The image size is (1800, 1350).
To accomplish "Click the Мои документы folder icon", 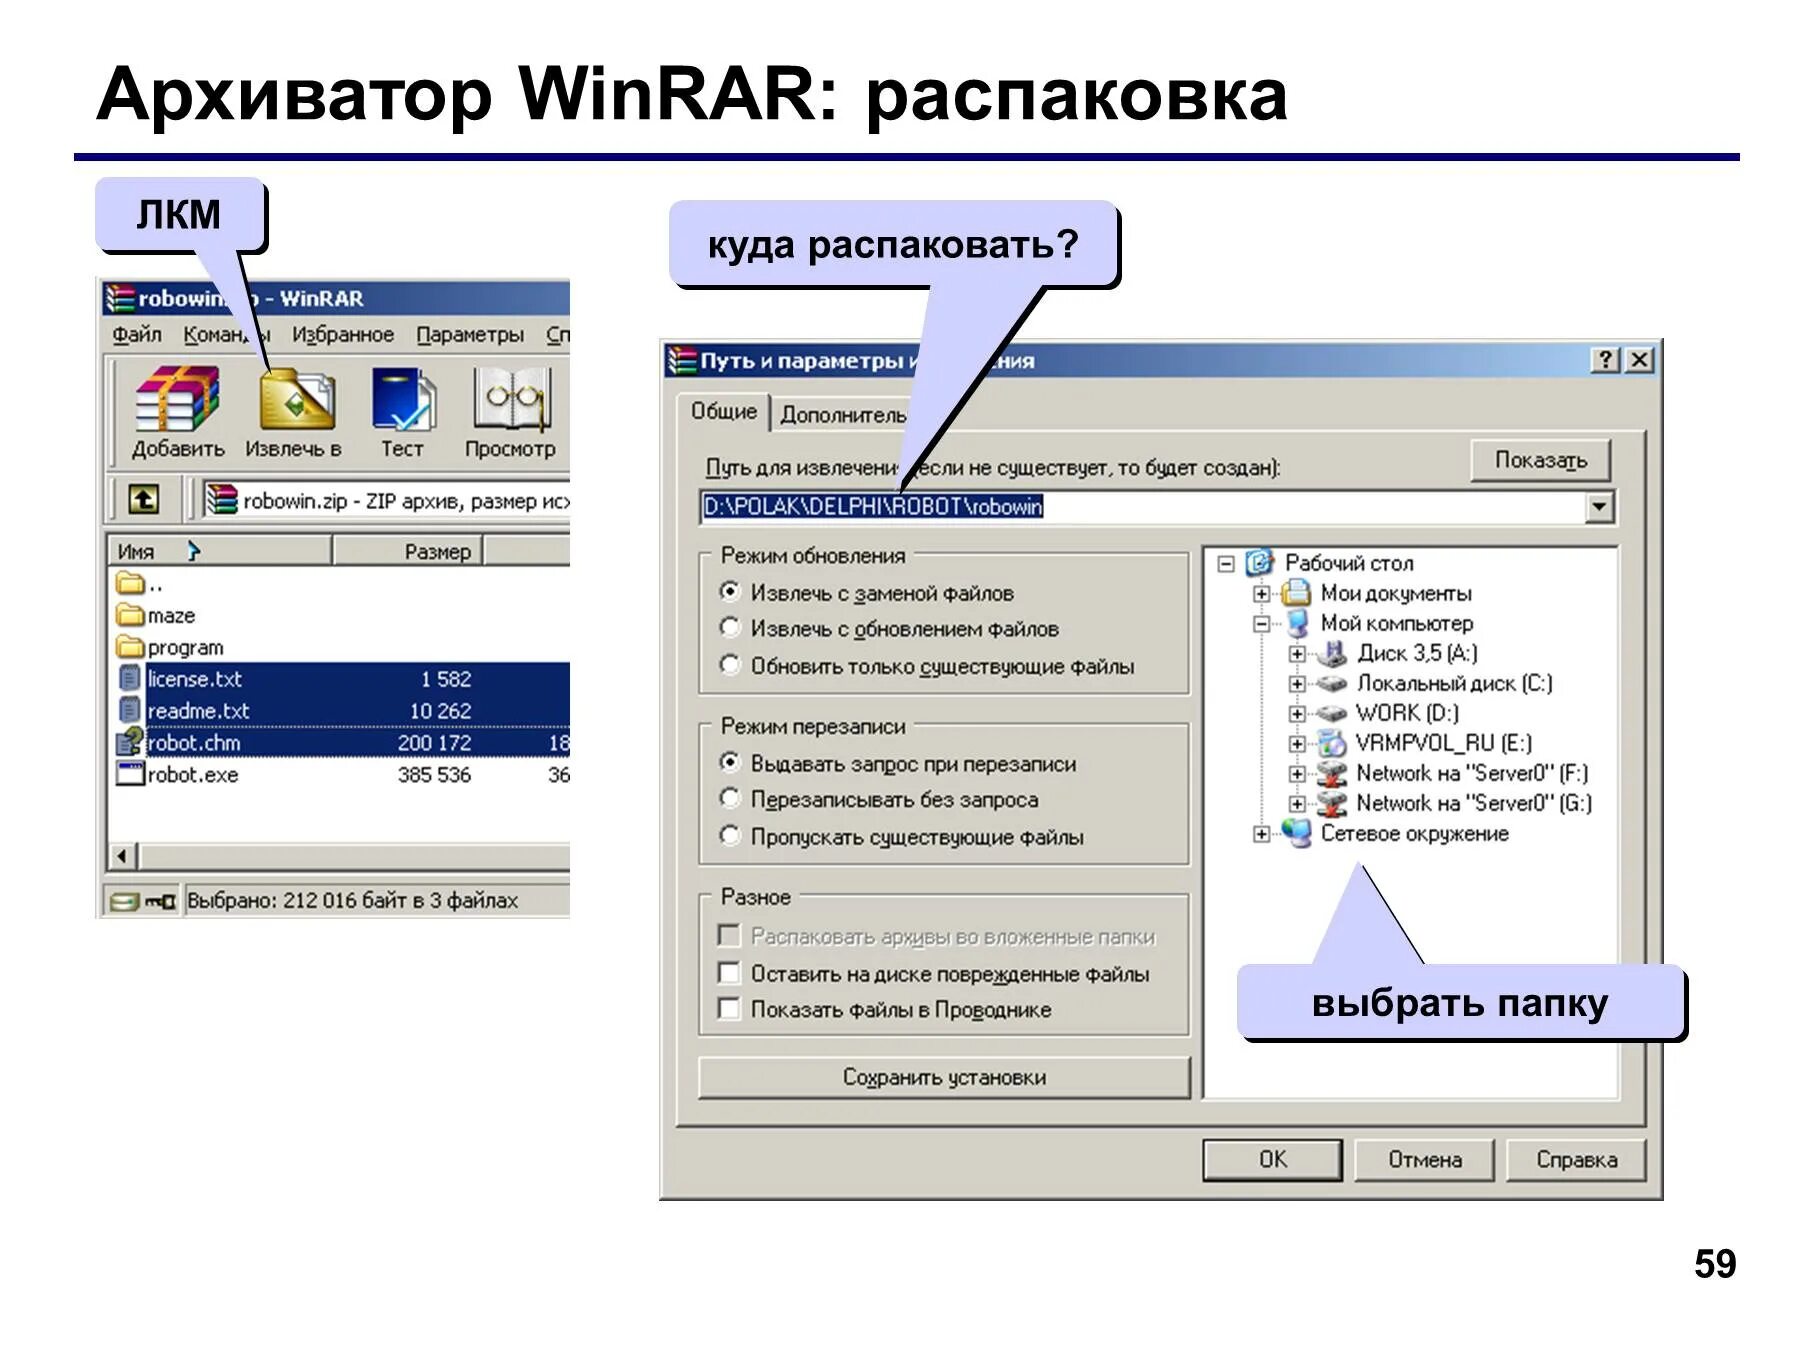I will point(1296,593).
